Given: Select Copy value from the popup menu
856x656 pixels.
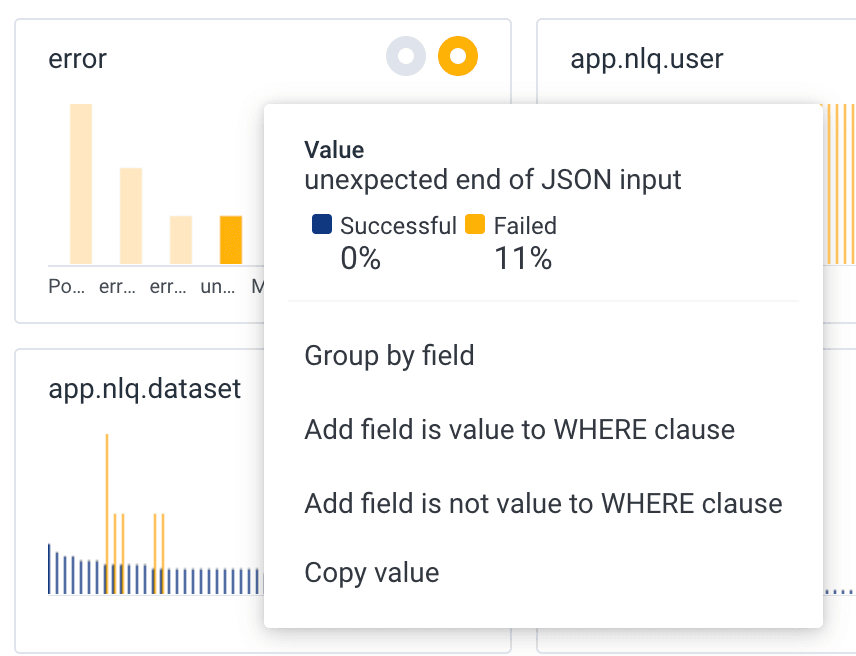Looking at the screenshot, I should 371,573.
